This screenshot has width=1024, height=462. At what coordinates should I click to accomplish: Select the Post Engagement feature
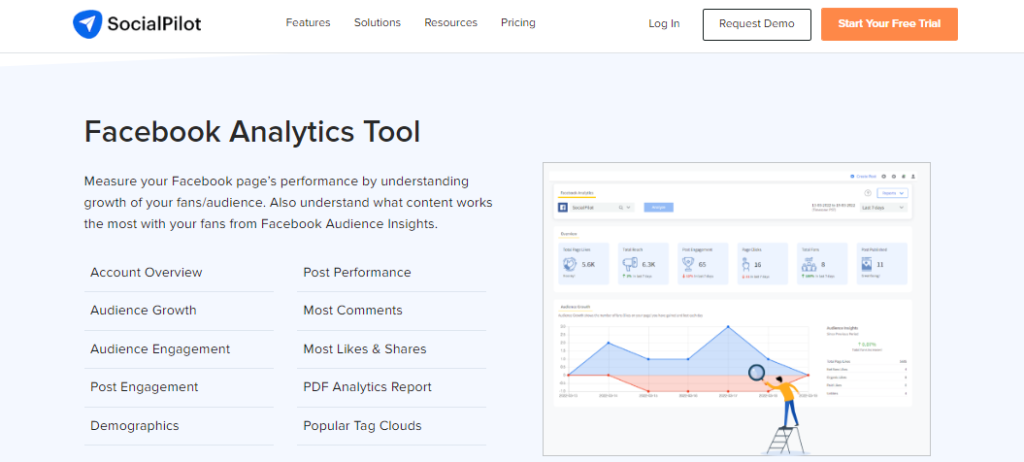144,387
